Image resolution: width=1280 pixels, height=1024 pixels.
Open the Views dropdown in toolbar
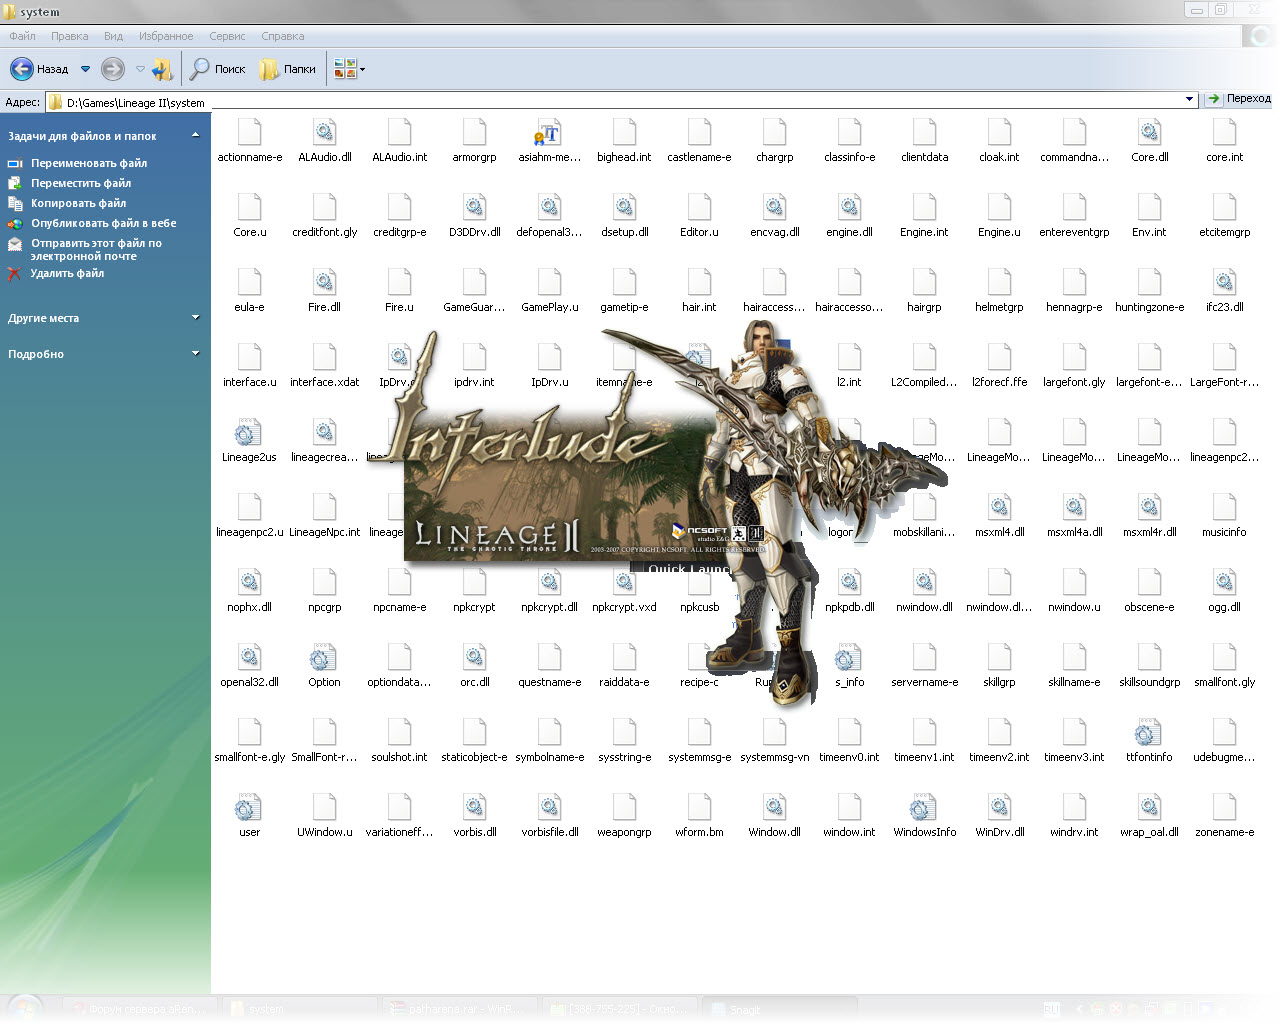tap(350, 69)
